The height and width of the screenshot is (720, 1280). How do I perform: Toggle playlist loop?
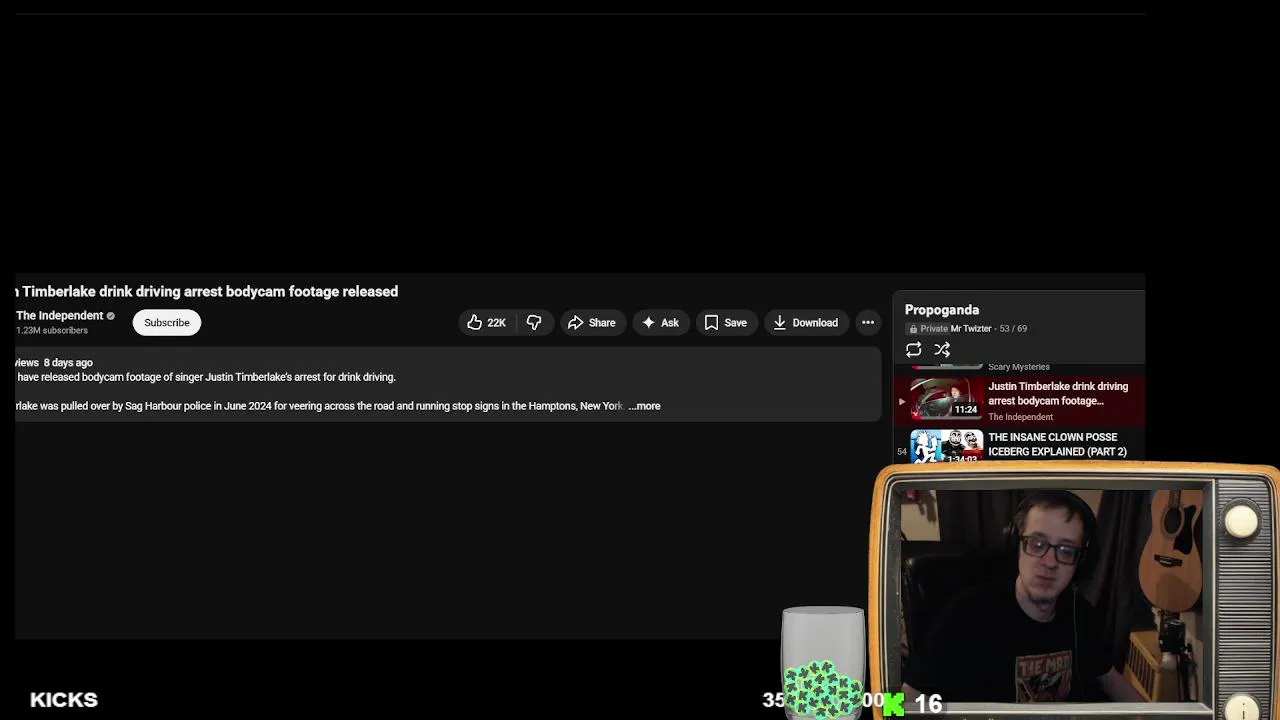[913, 349]
